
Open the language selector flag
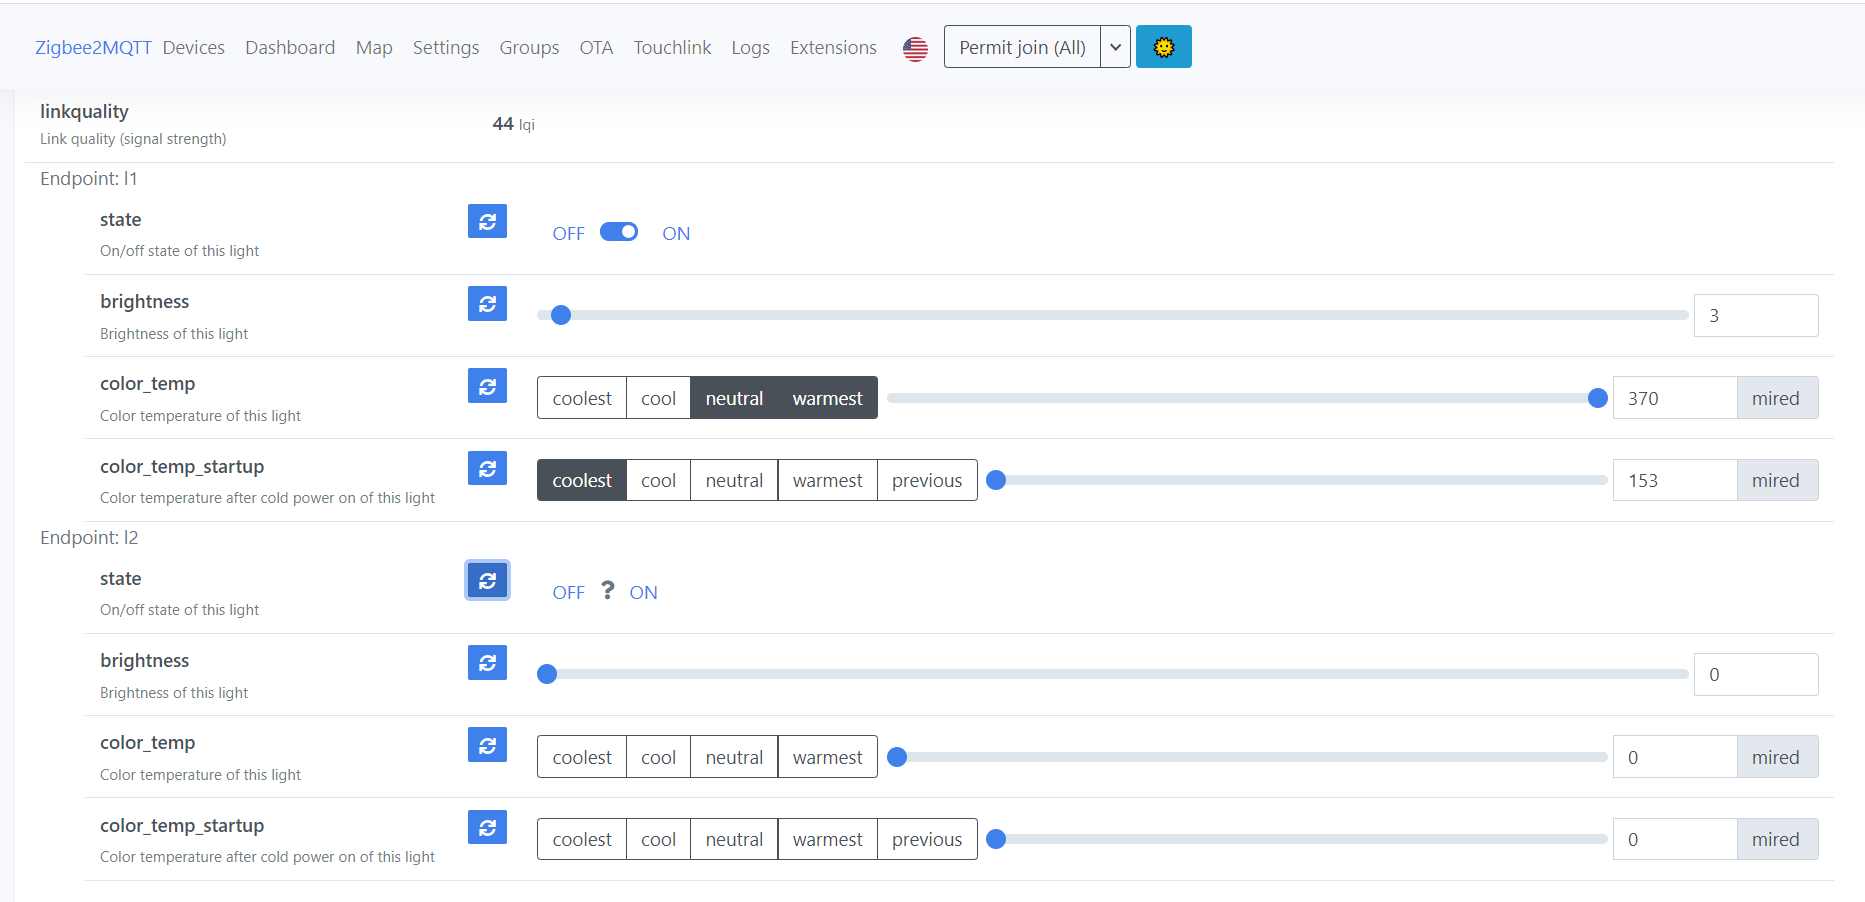[x=915, y=48]
